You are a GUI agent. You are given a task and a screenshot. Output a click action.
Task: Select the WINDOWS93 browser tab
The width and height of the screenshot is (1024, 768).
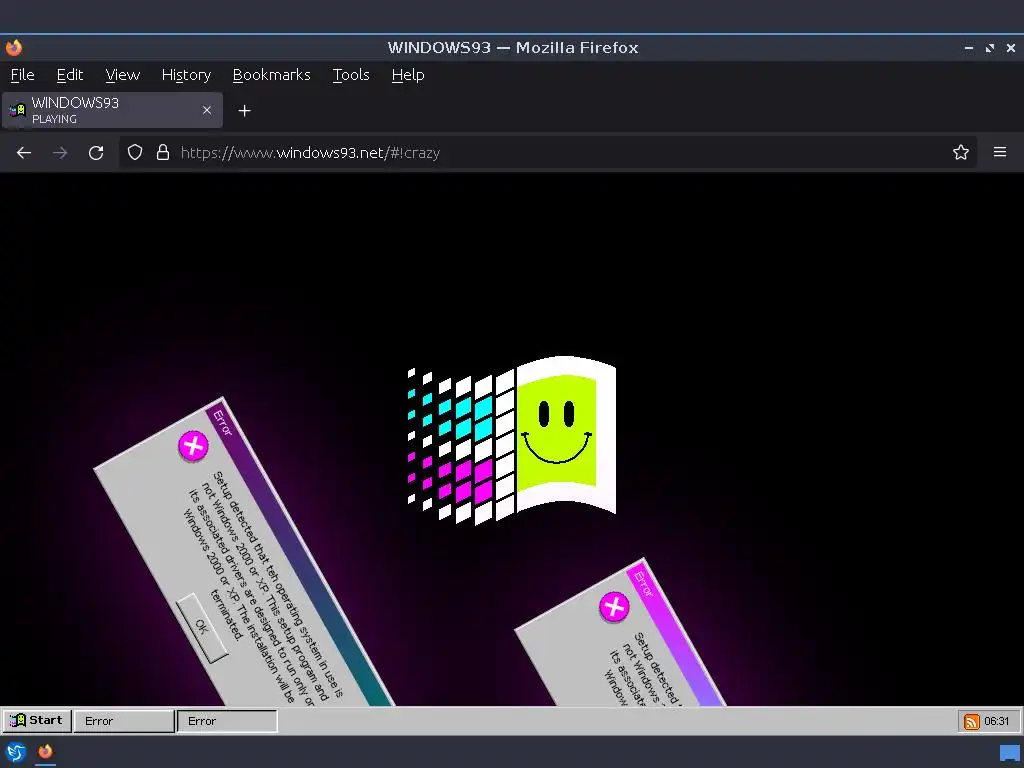click(x=112, y=110)
